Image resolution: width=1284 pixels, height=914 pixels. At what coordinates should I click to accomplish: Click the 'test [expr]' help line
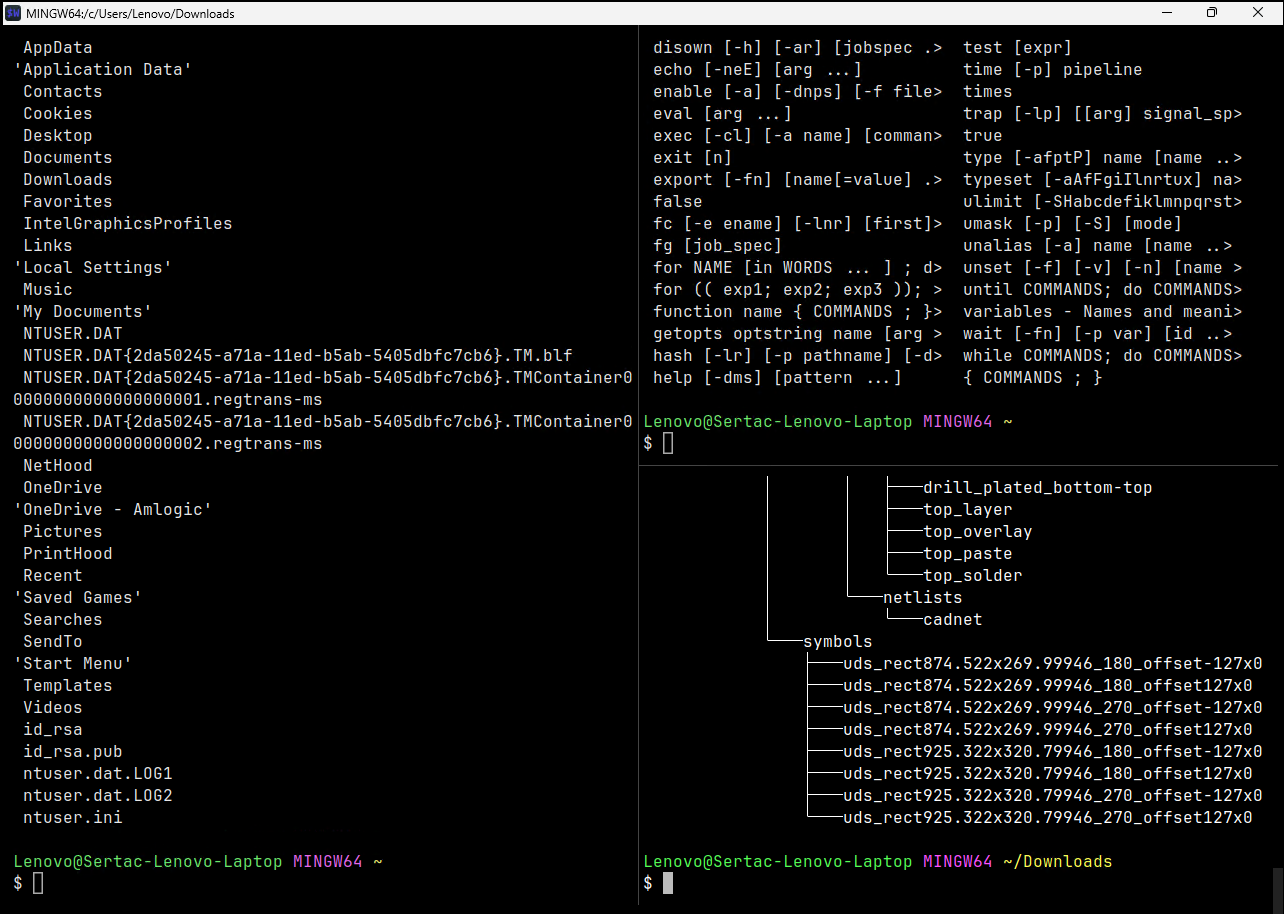(x=1018, y=48)
